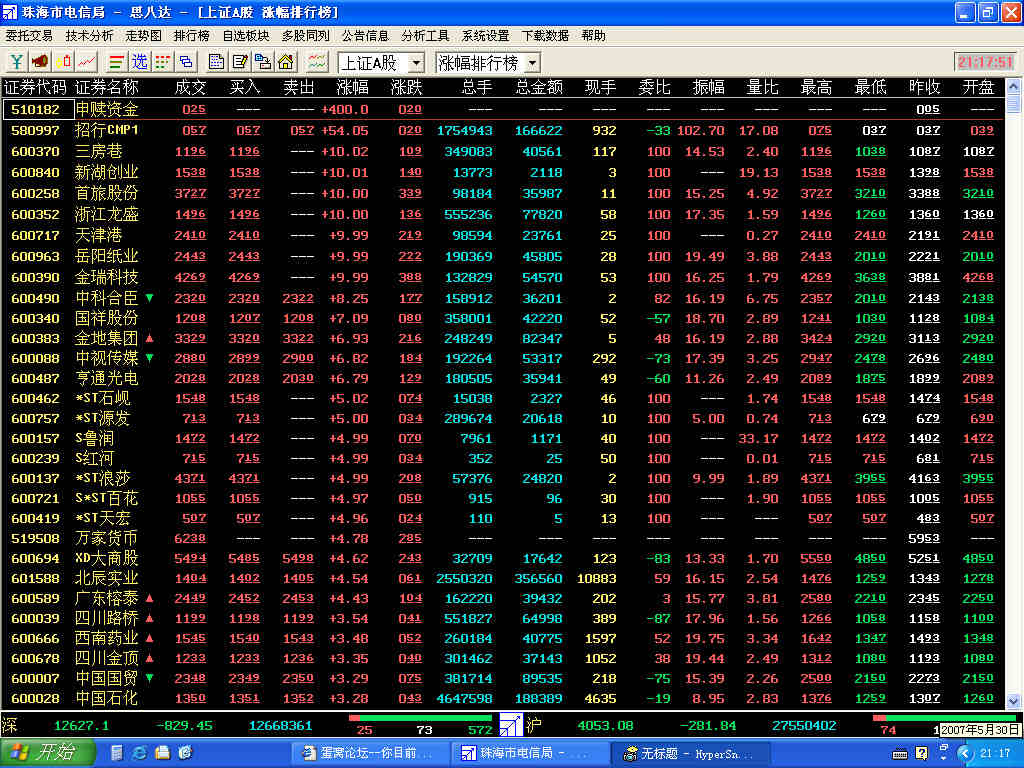This screenshot has width=1024, height=768.
Task: Open the candlestick K-line chart icon
Action: point(63,62)
